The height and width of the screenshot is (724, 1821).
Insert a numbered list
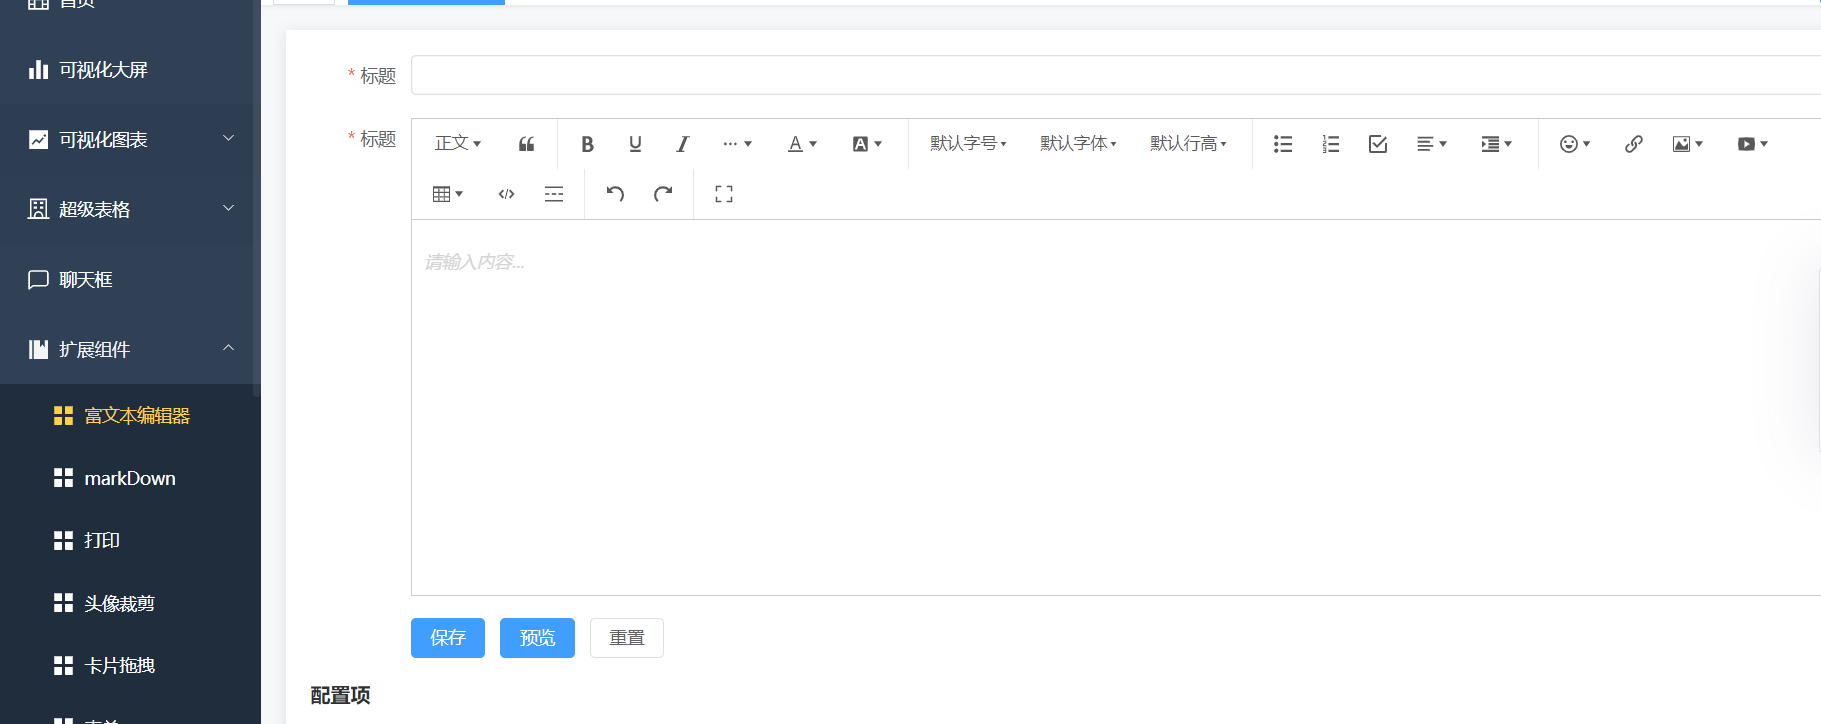tap(1331, 144)
